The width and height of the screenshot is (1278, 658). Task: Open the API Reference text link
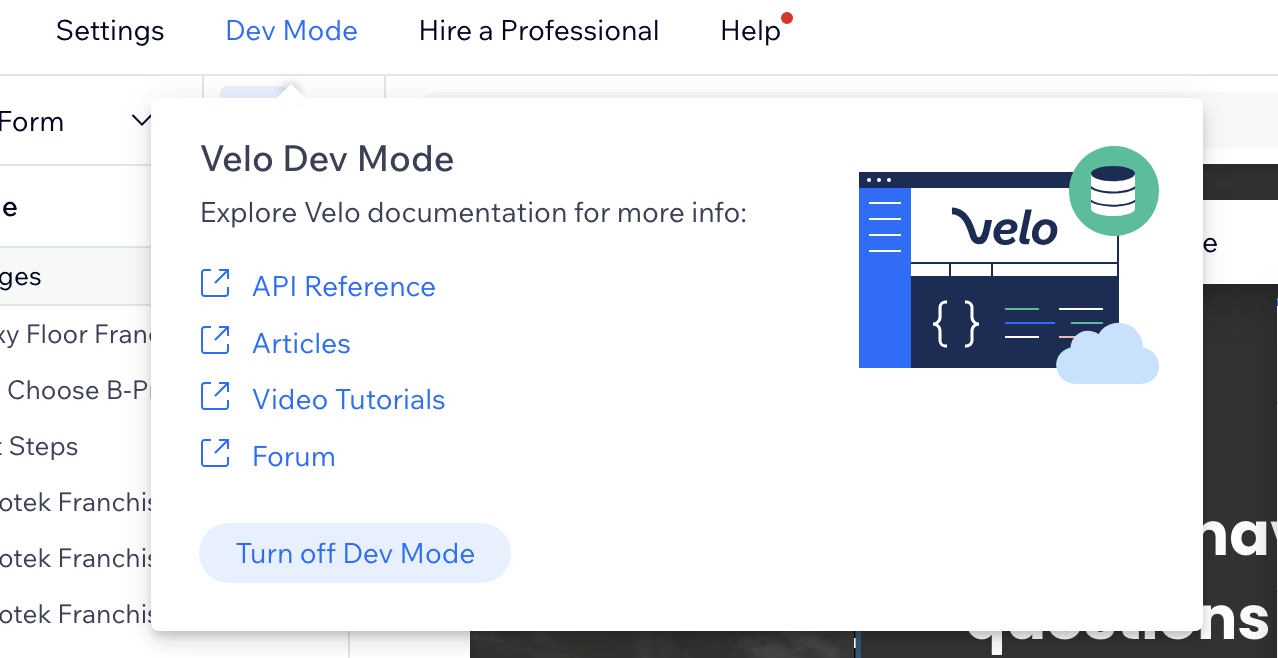343,287
